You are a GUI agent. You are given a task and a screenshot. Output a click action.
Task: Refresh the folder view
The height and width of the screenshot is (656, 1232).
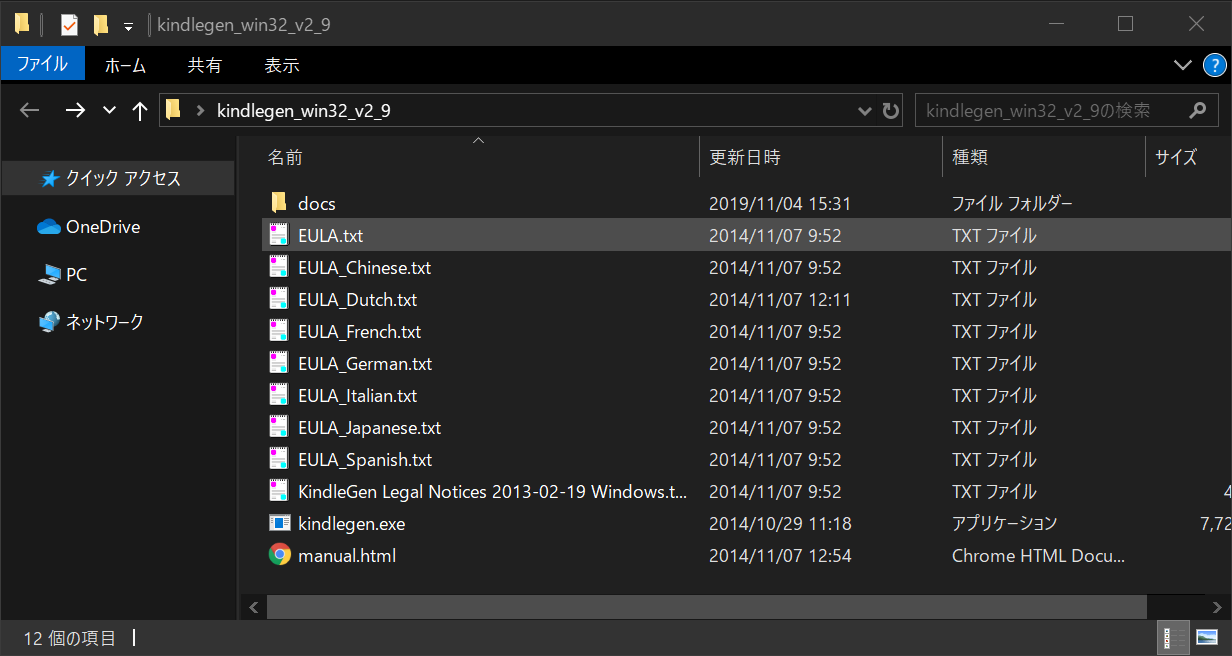click(891, 110)
